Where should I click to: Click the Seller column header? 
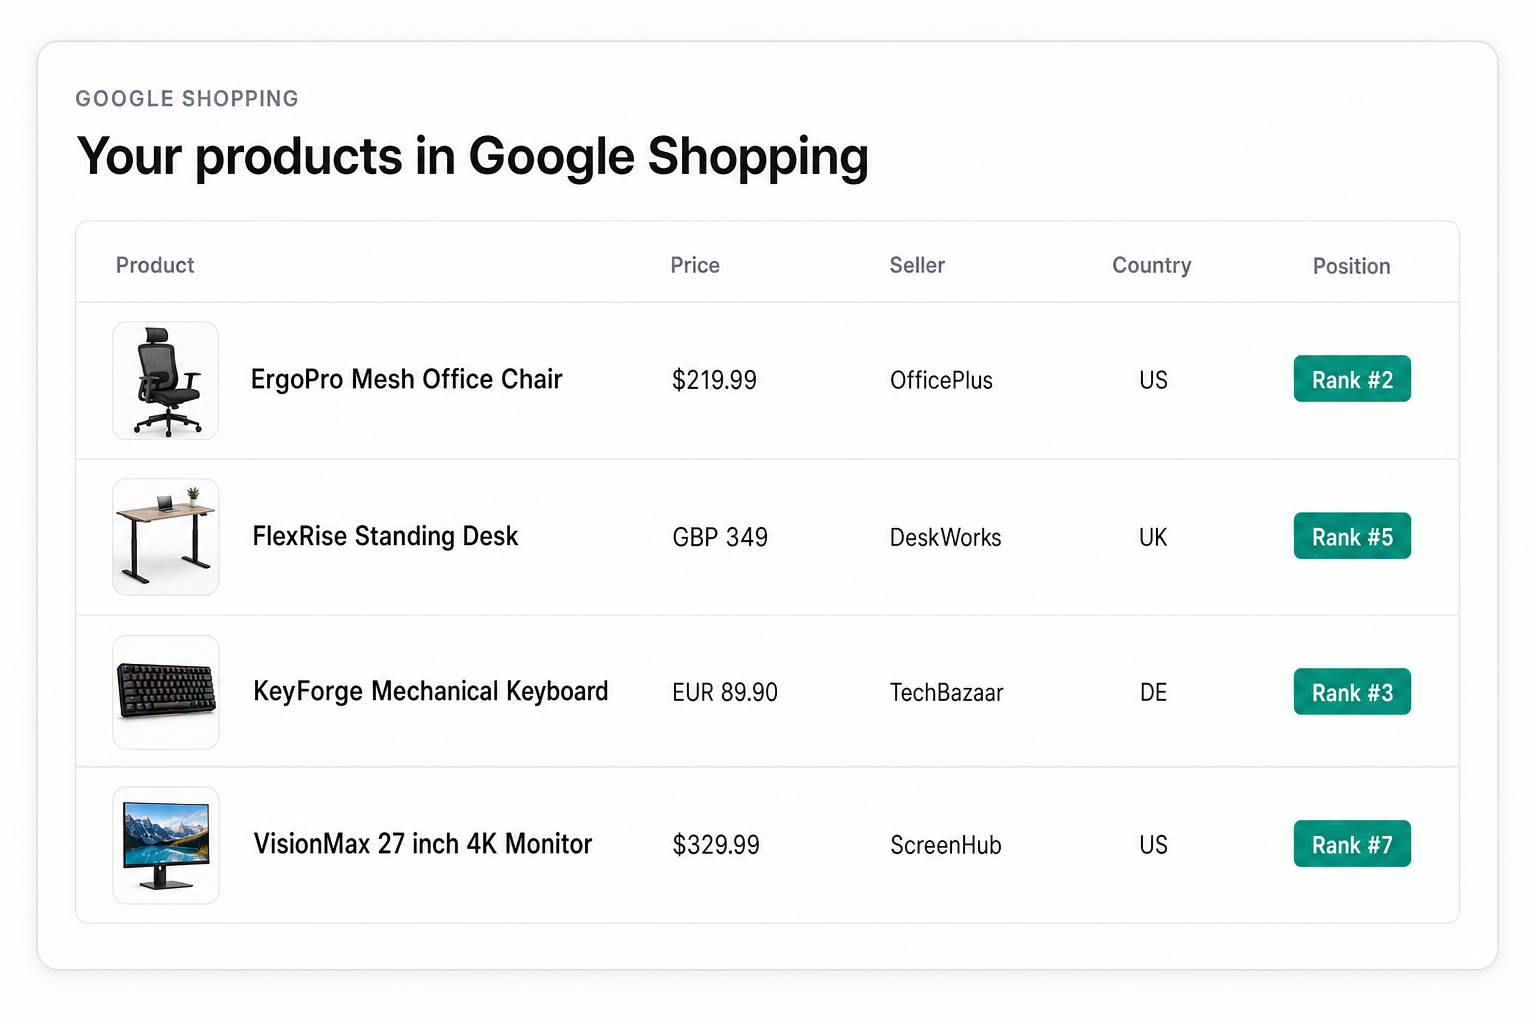[917, 265]
